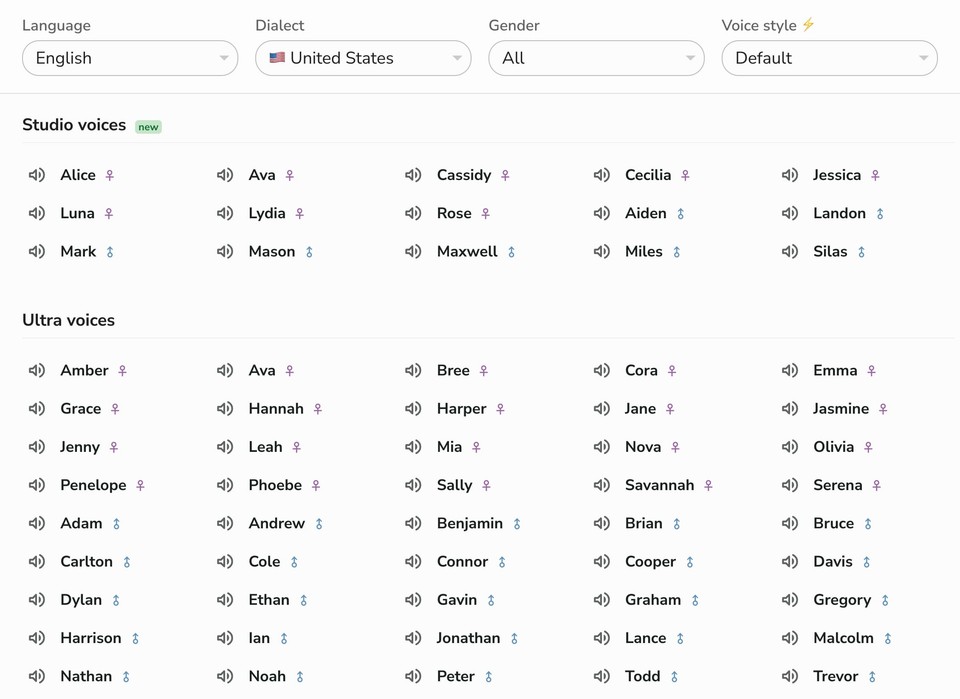
Task: Play Savannah's voice preview
Action: coord(601,485)
